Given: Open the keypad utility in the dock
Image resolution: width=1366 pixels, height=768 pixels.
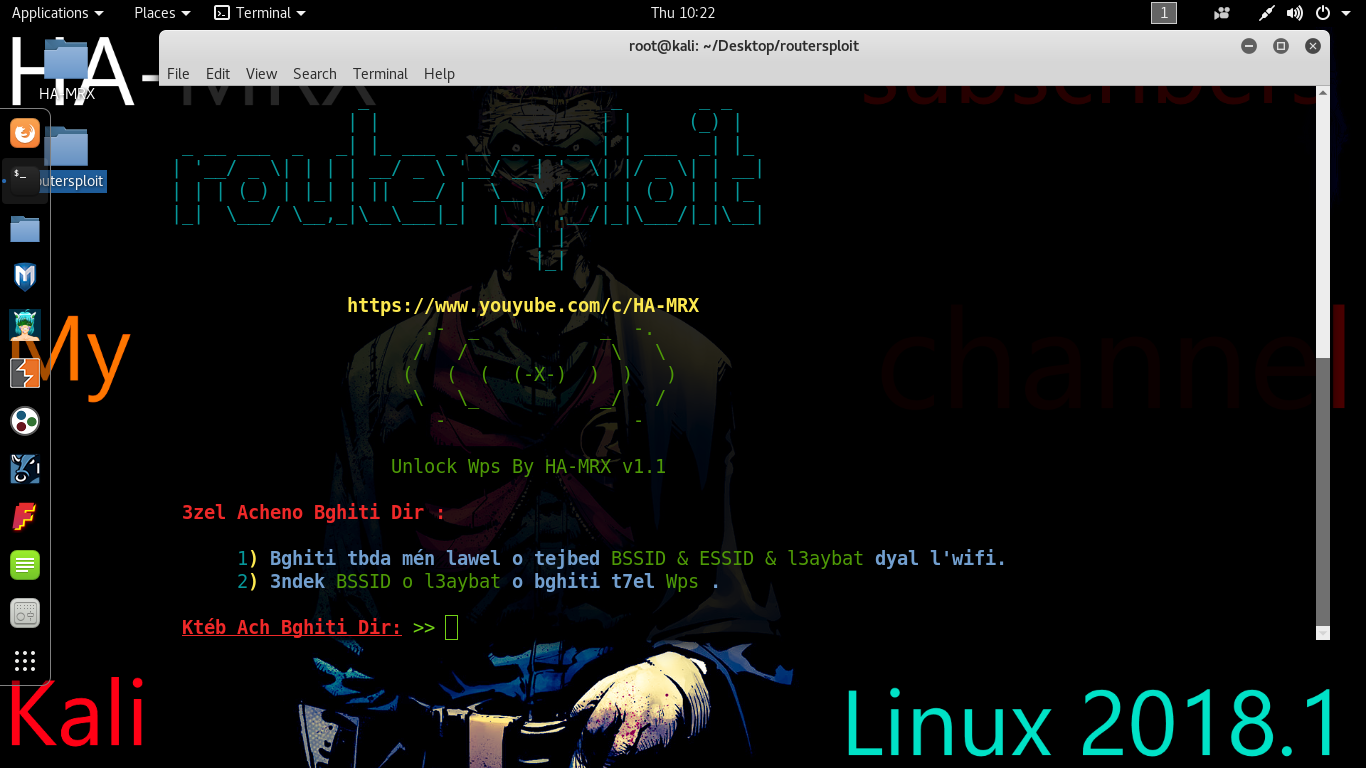Looking at the screenshot, I should pyautogui.click(x=24, y=613).
